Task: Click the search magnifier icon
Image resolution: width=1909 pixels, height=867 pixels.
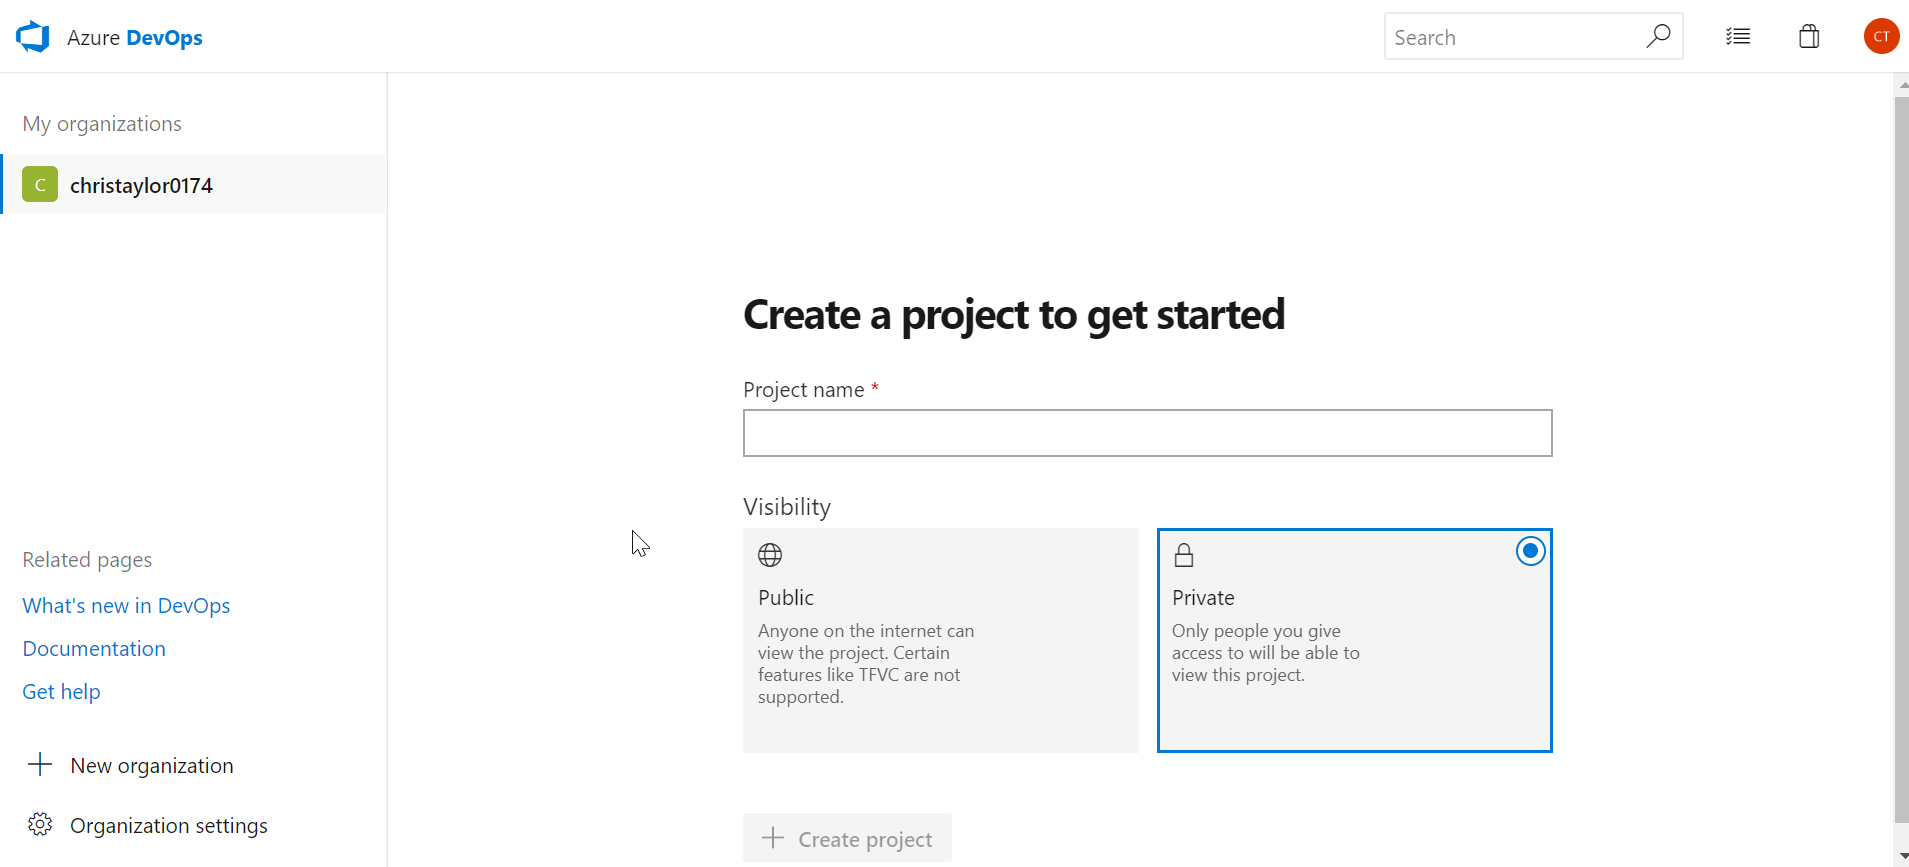Action: click(1658, 37)
